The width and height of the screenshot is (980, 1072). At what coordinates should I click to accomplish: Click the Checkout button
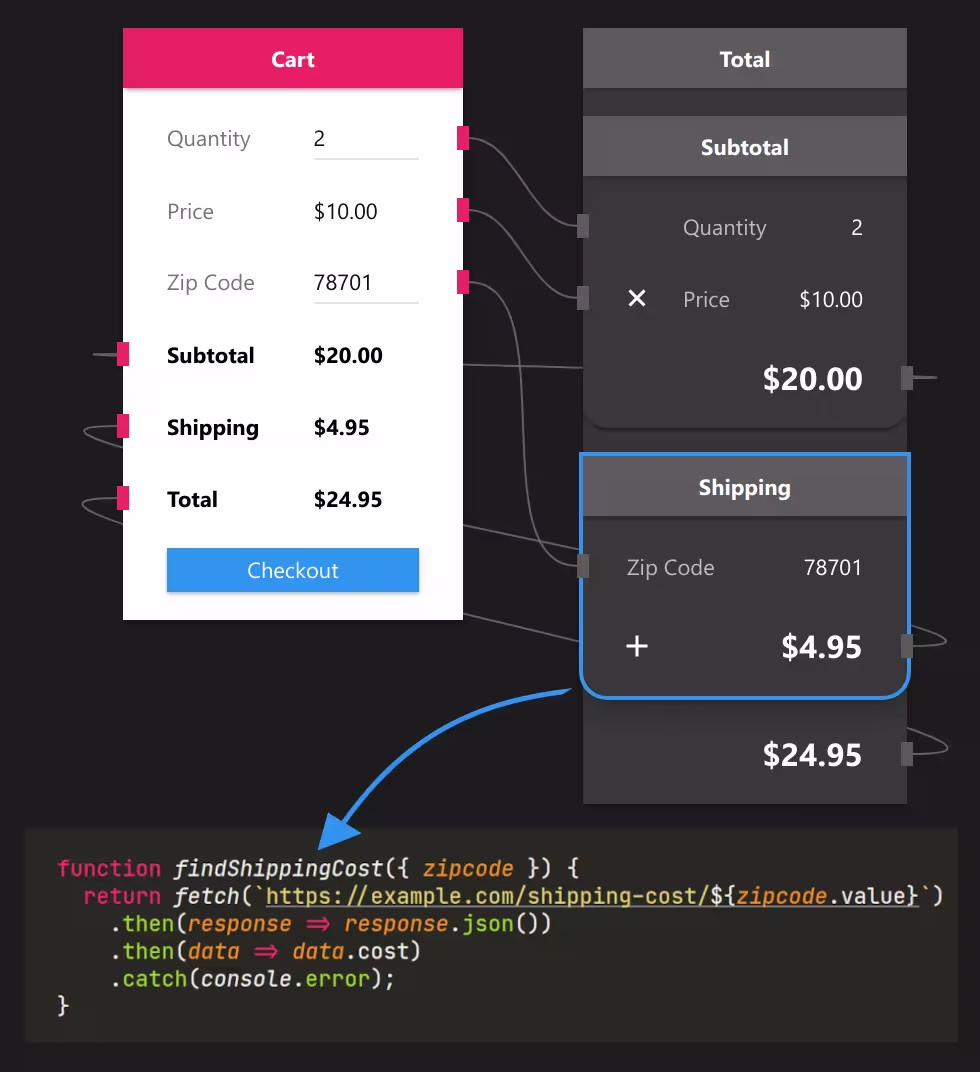292,570
